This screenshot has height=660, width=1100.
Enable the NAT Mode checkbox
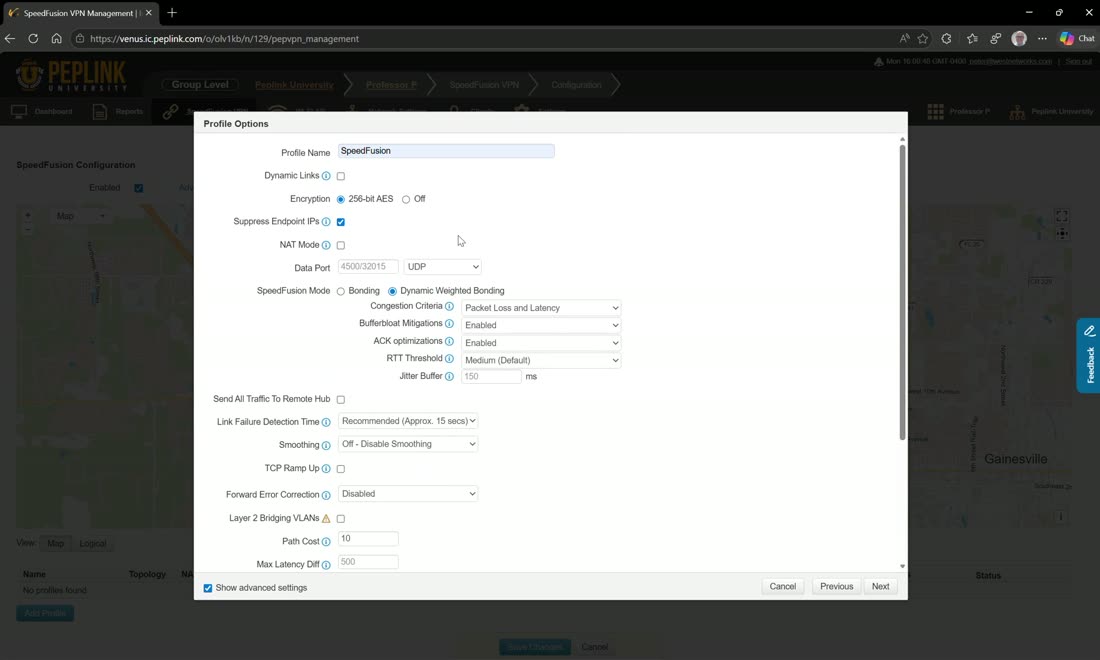click(x=341, y=245)
